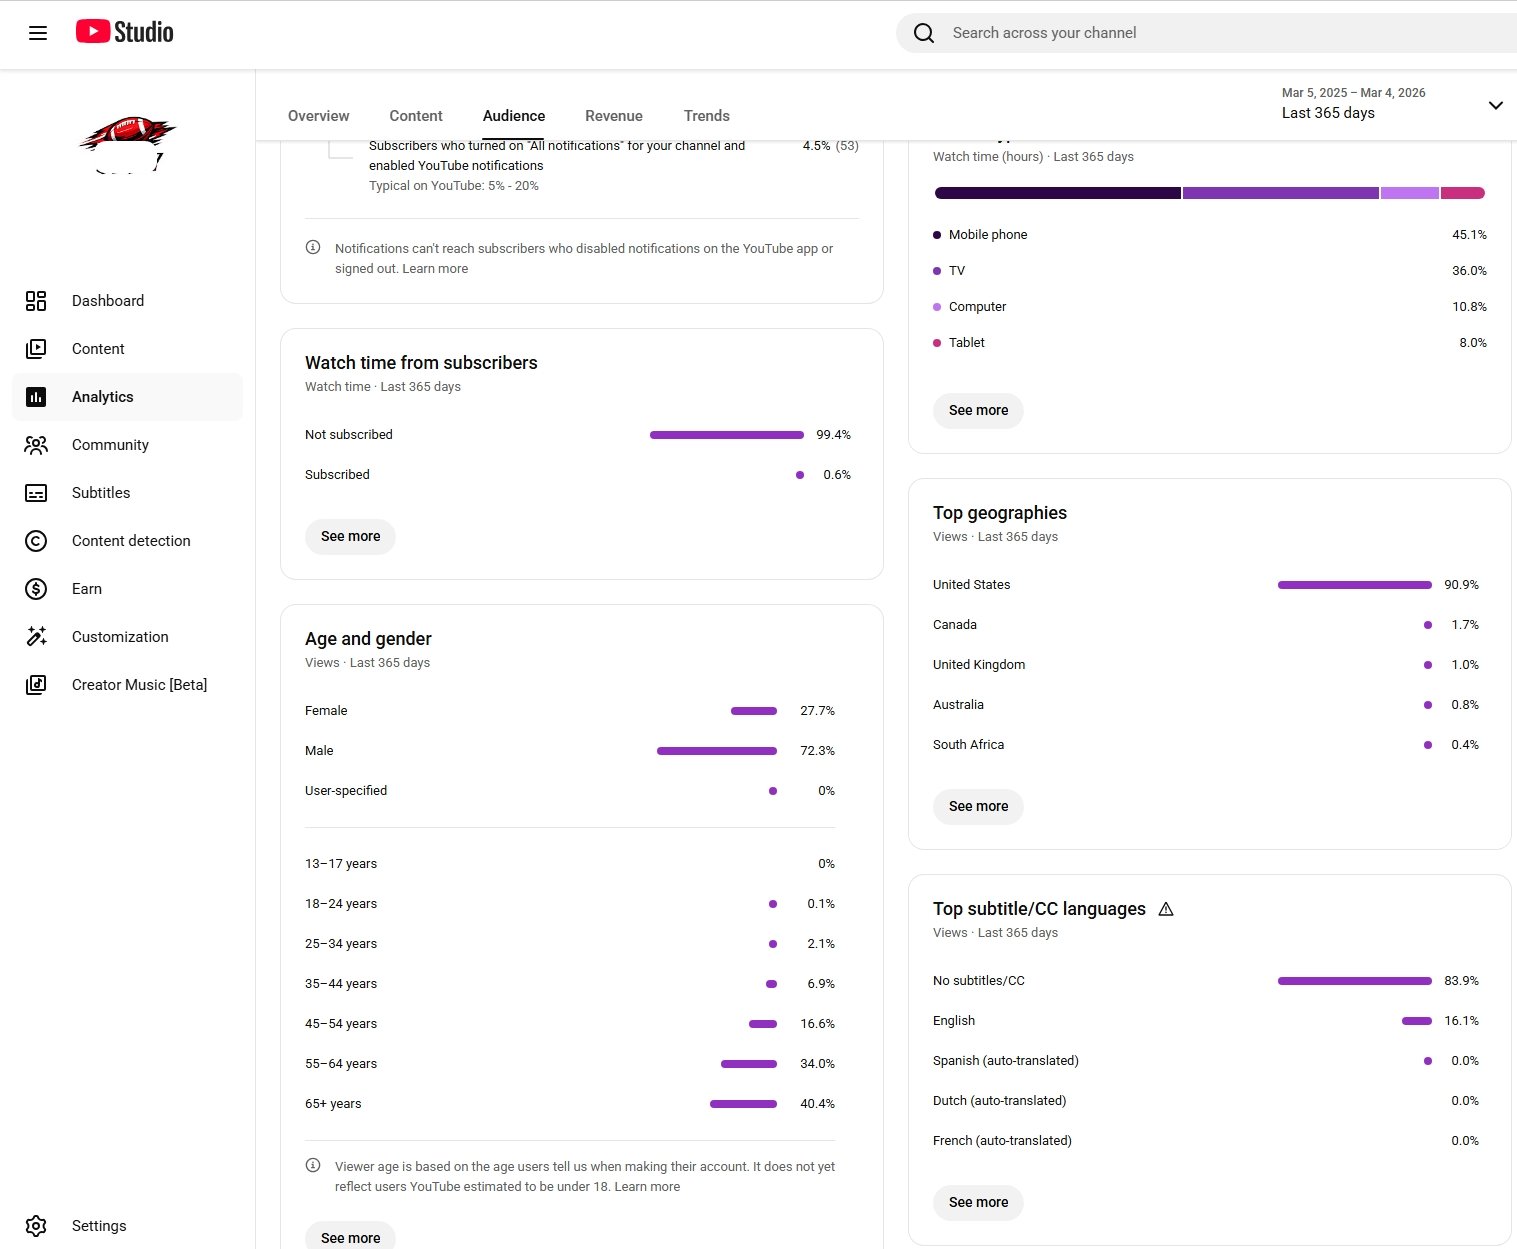Screen dimensions: 1517x1249
Task: Click the Mobile phone segment of device bar
Action: (1057, 193)
